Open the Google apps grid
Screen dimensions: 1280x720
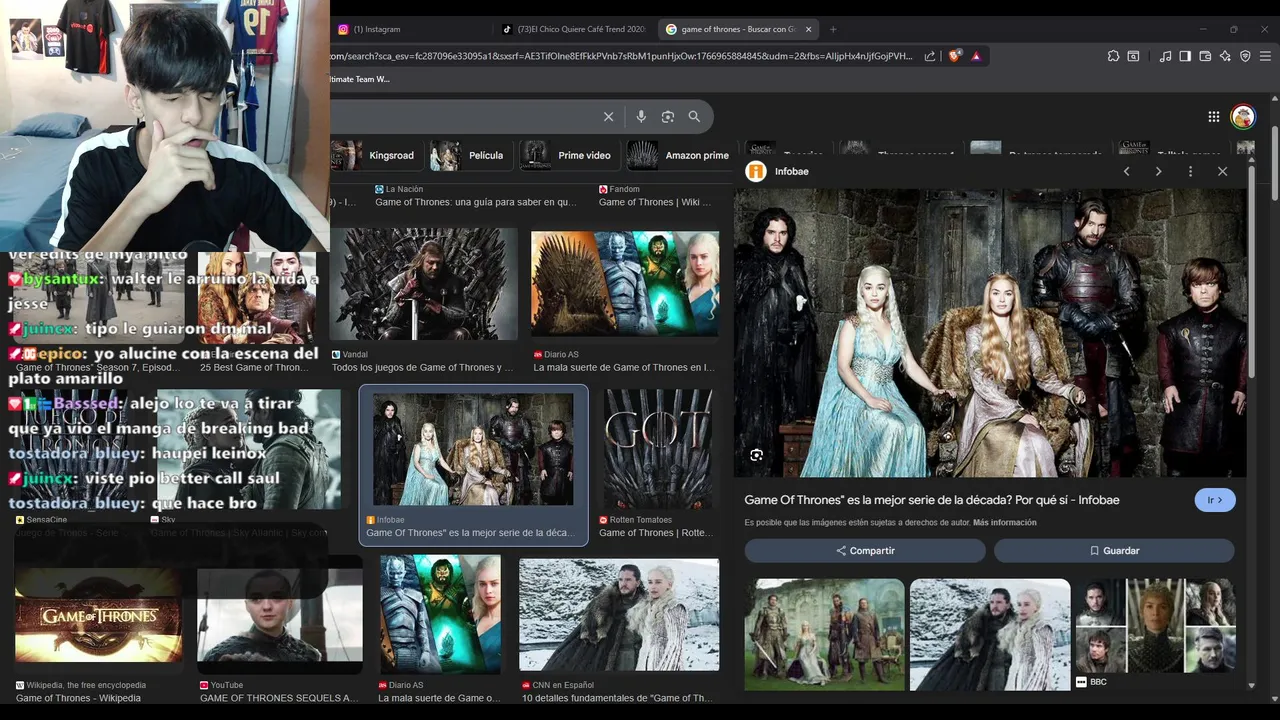point(1213,117)
